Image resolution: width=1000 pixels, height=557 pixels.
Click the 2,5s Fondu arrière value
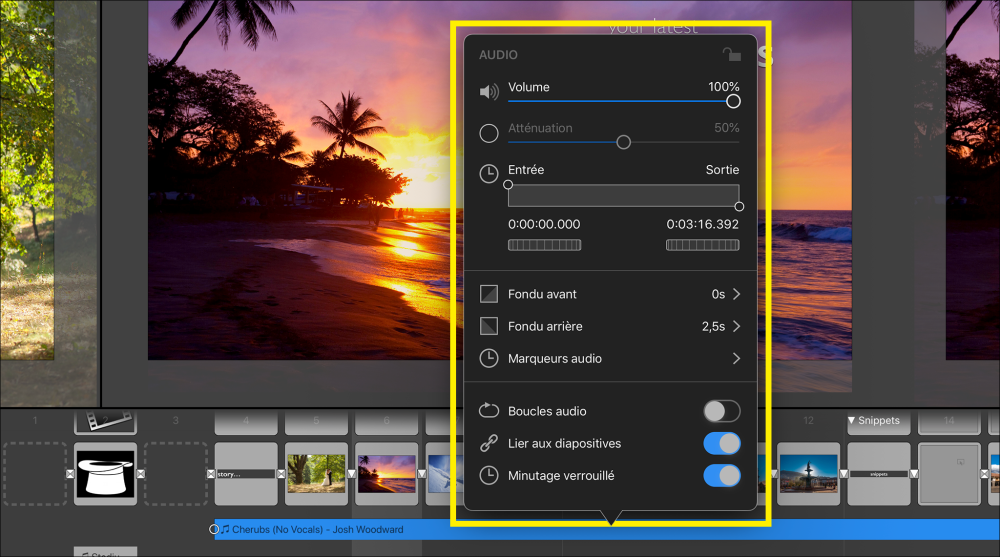point(714,326)
